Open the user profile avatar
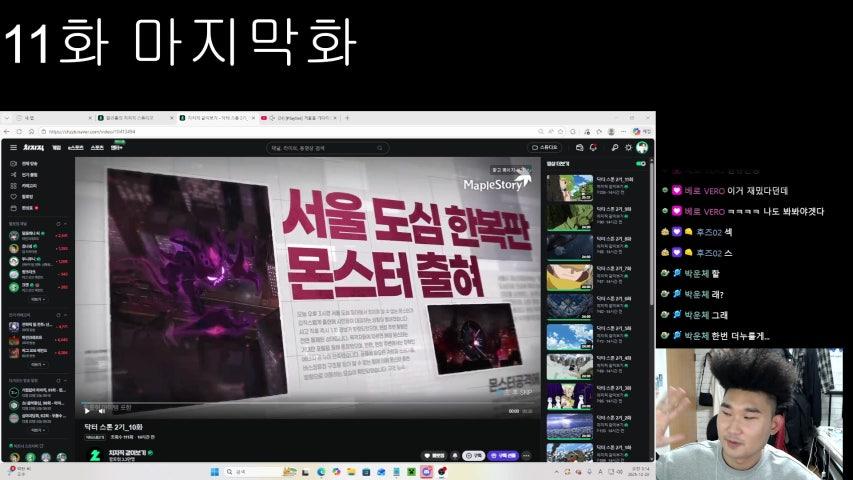This screenshot has width=853, height=480. pyautogui.click(x=642, y=147)
